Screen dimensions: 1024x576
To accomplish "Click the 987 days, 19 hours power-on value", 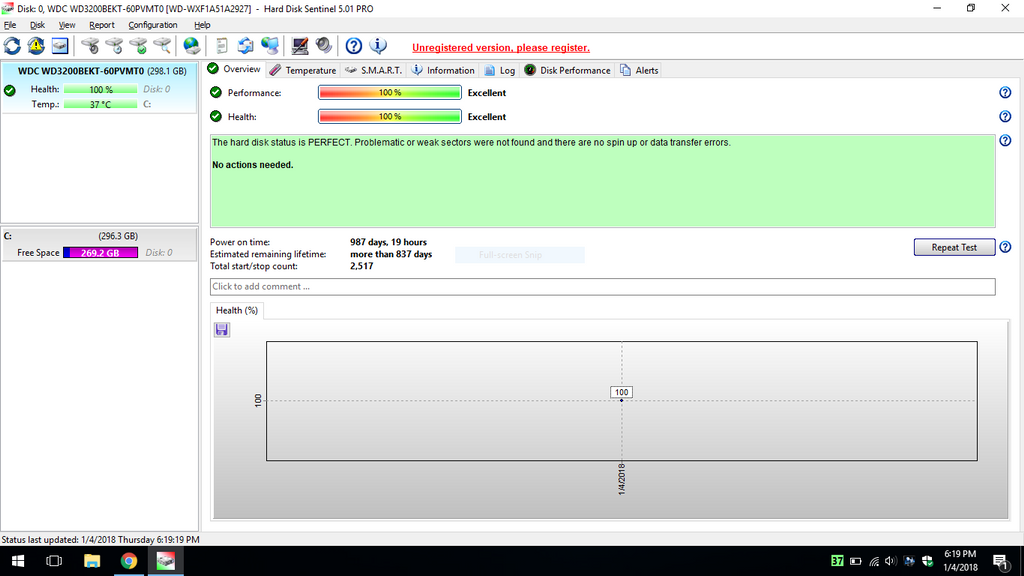I will click(389, 242).
